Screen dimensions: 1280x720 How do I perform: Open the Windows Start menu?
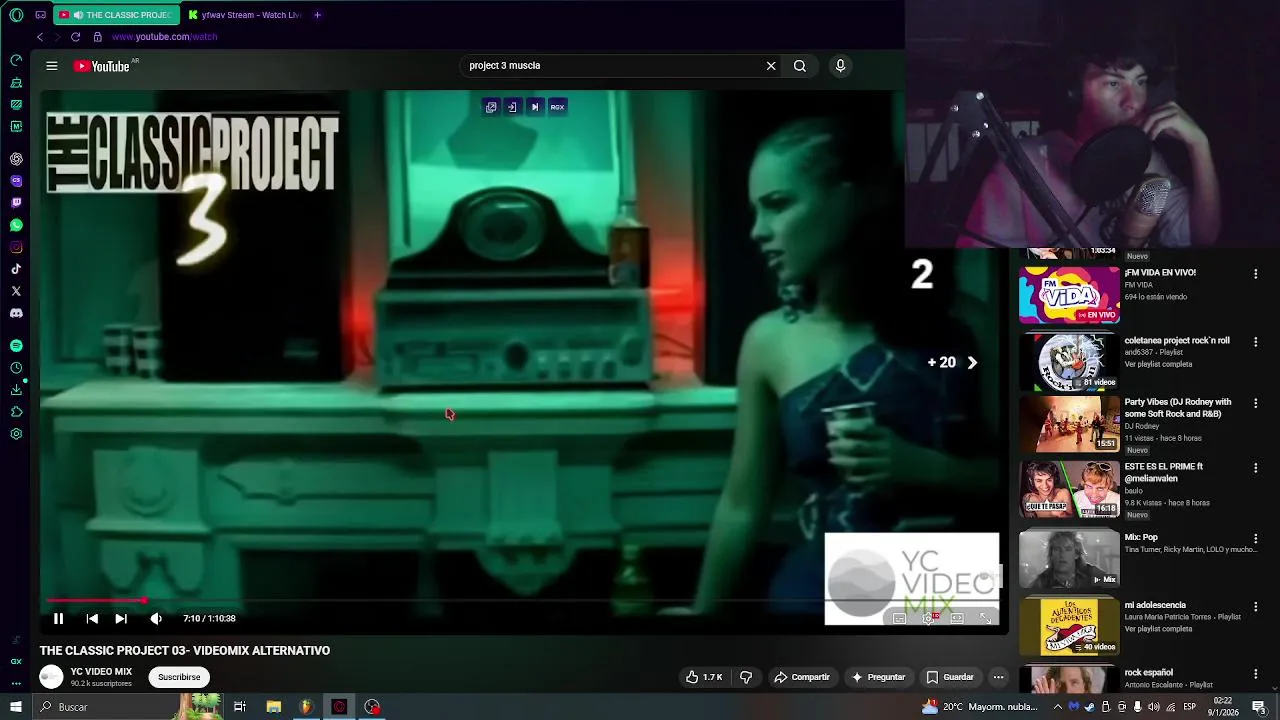pos(15,707)
